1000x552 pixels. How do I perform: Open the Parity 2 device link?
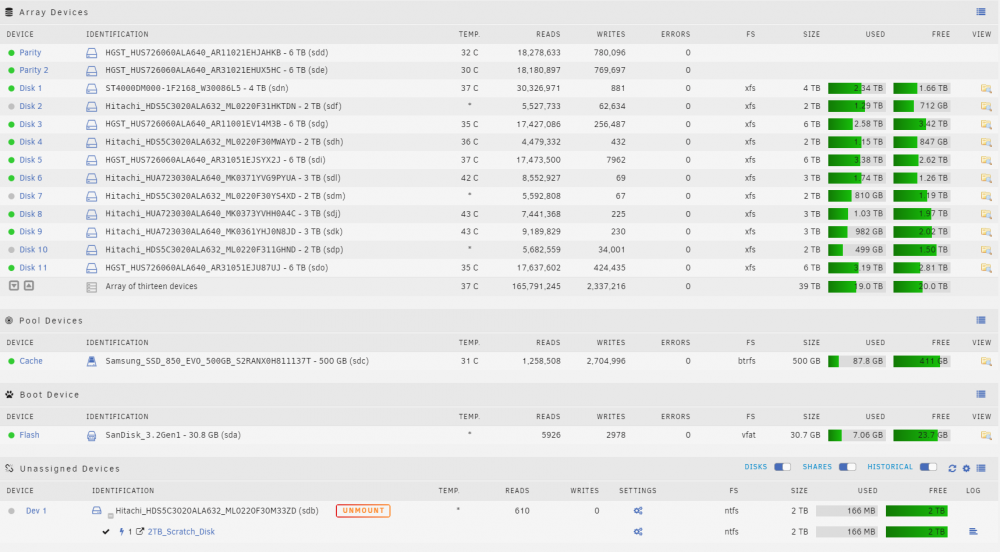click(34, 71)
